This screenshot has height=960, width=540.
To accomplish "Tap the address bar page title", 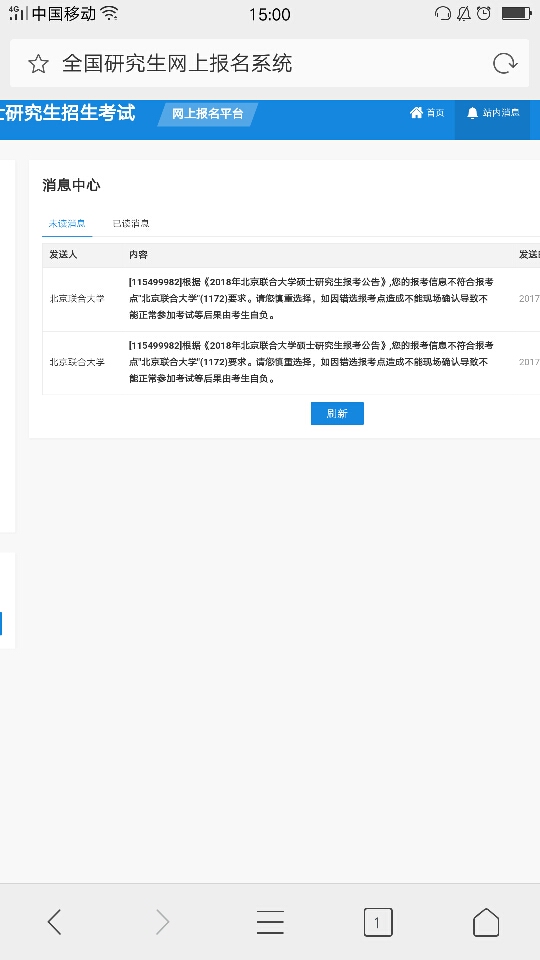I will click(177, 64).
